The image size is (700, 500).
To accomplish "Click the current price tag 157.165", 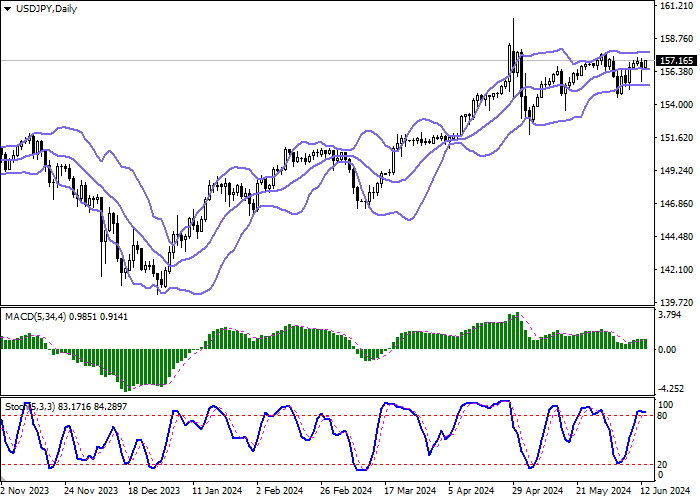I will coord(676,61).
